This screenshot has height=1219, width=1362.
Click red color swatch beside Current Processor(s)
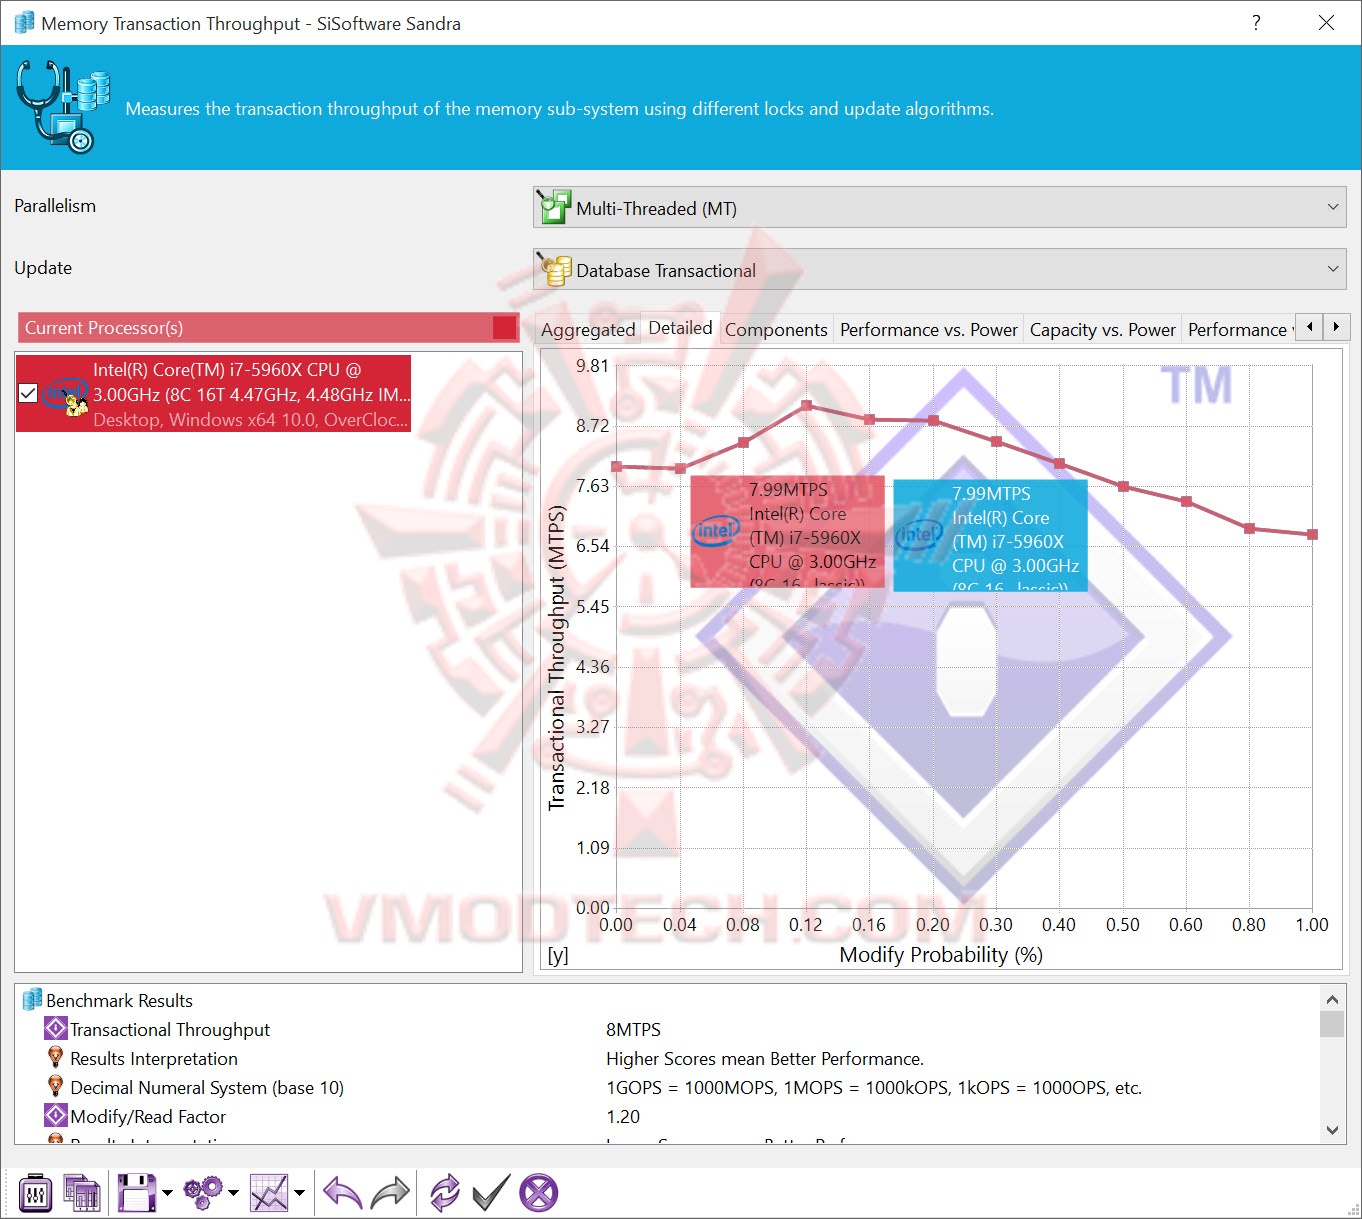point(505,327)
